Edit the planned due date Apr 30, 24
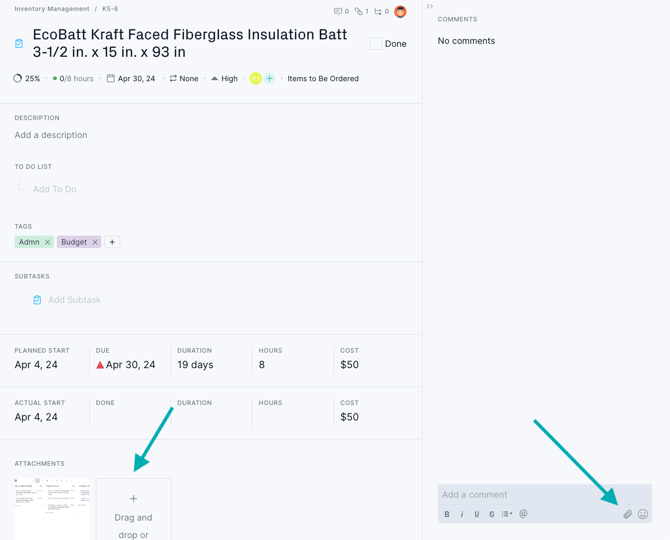 tap(130, 365)
